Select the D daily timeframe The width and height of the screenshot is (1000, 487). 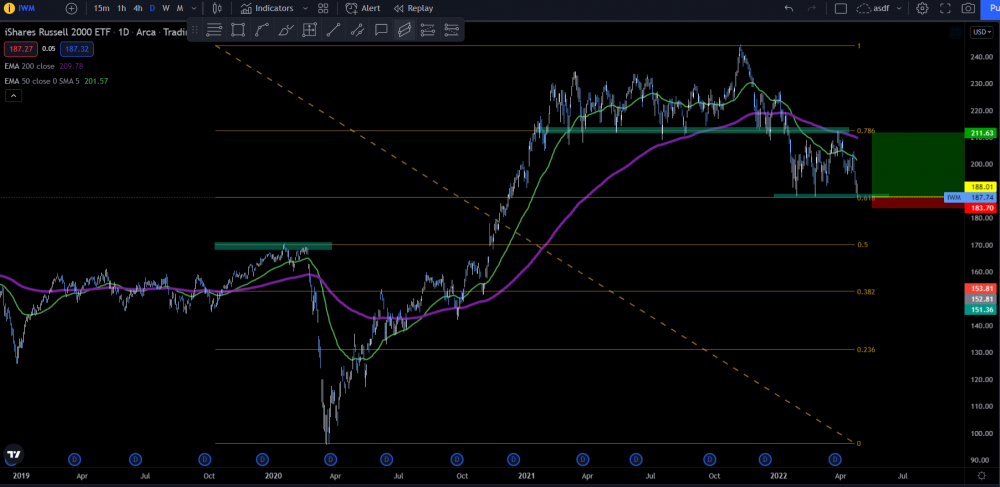click(x=152, y=8)
